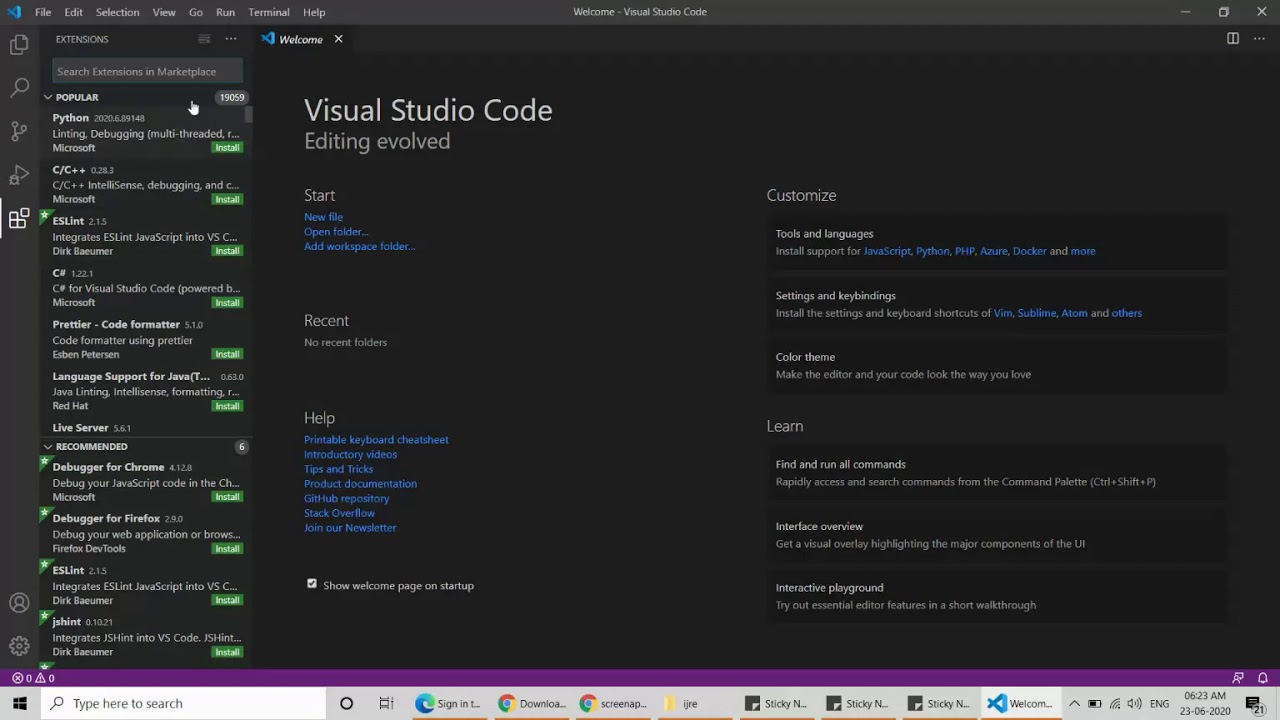
Task: Install Debugger for Chrome extension
Action: [227, 497]
